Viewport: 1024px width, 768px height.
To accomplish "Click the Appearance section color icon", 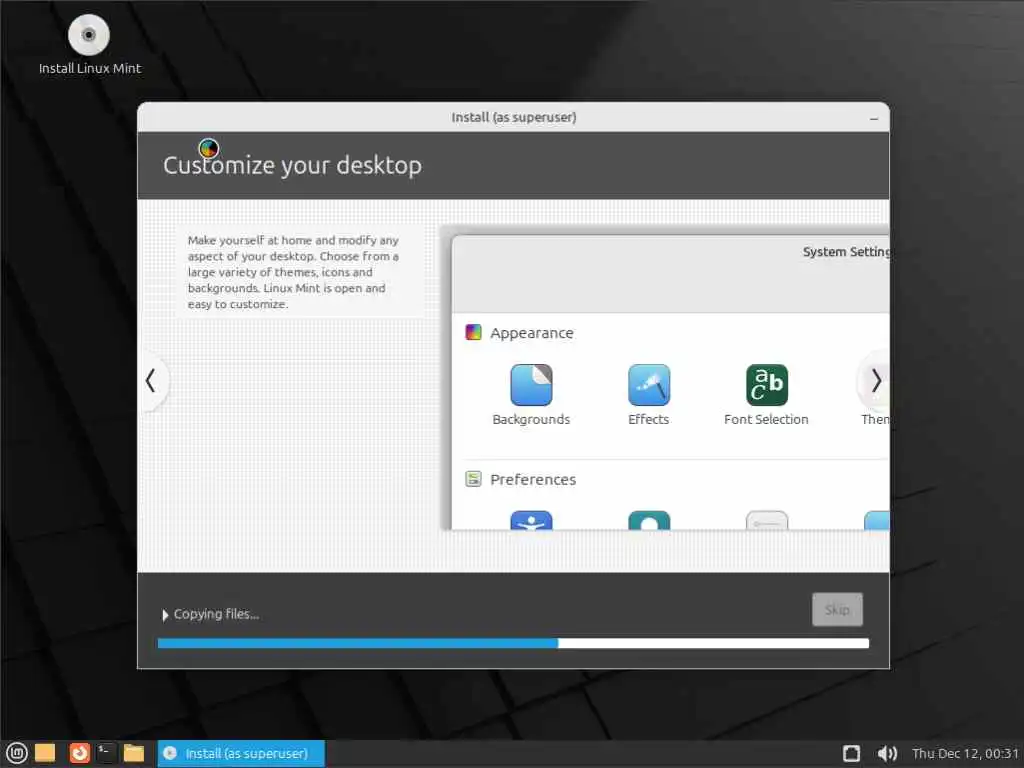I will click(473, 332).
